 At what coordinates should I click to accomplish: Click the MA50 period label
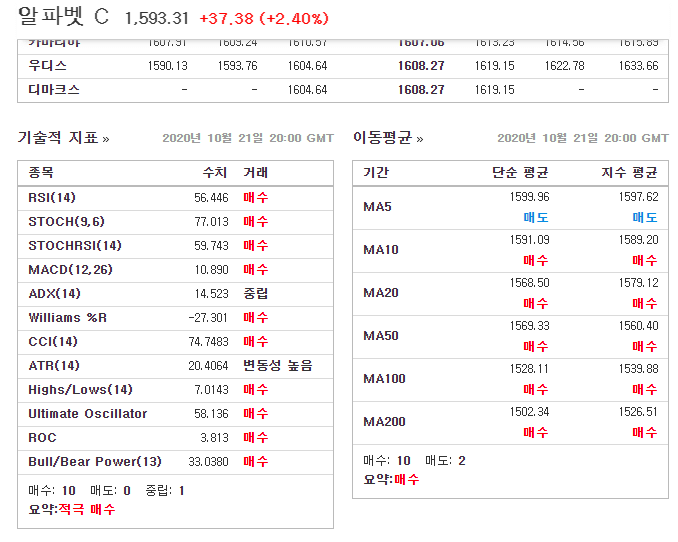coord(381,336)
